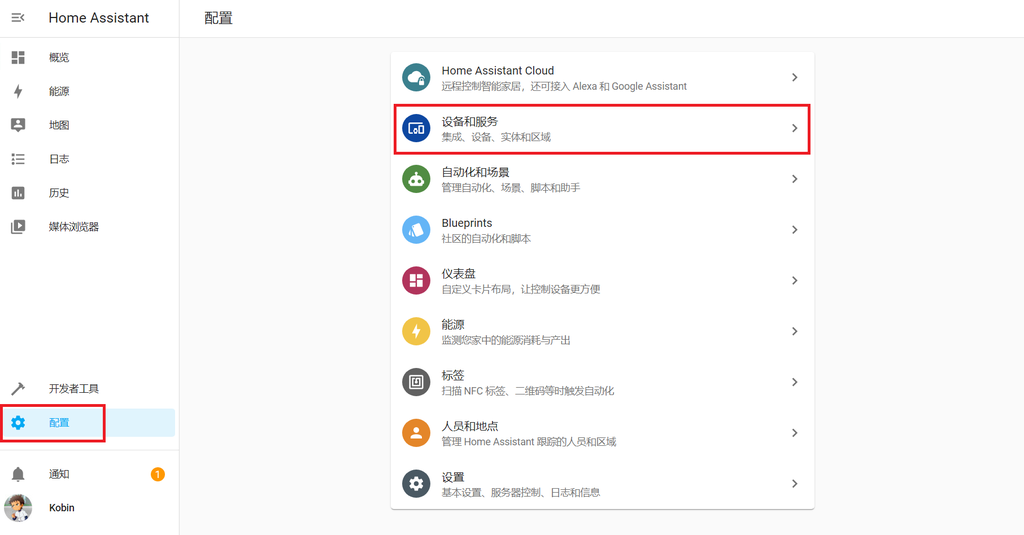Click the 仪表盘 row chevron
The width and height of the screenshot is (1024, 535).
point(795,281)
